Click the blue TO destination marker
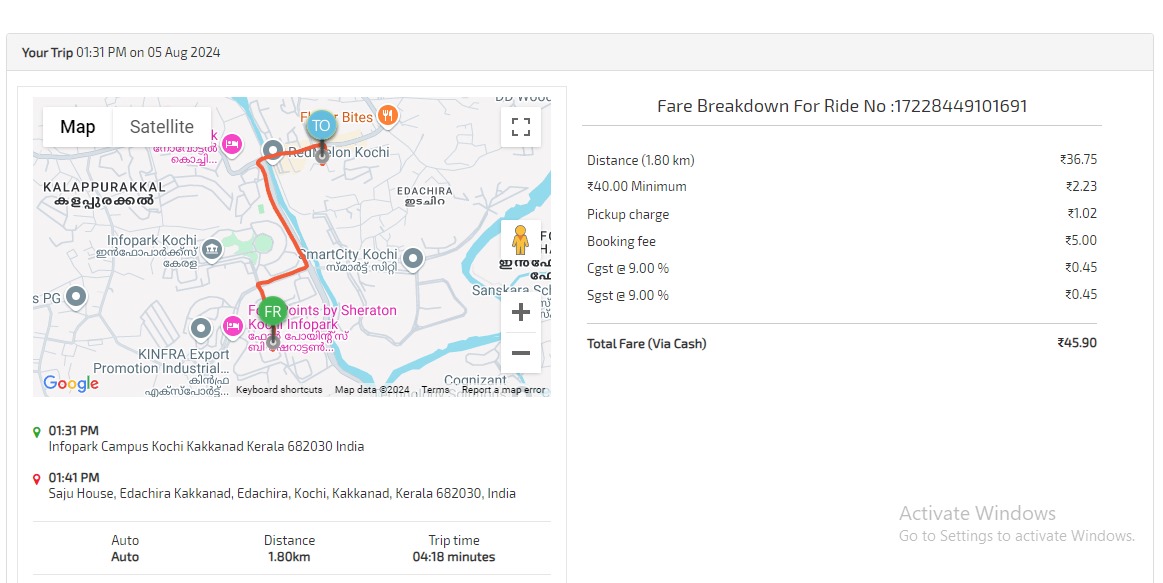The height and width of the screenshot is (583, 1163). (x=321, y=126)
